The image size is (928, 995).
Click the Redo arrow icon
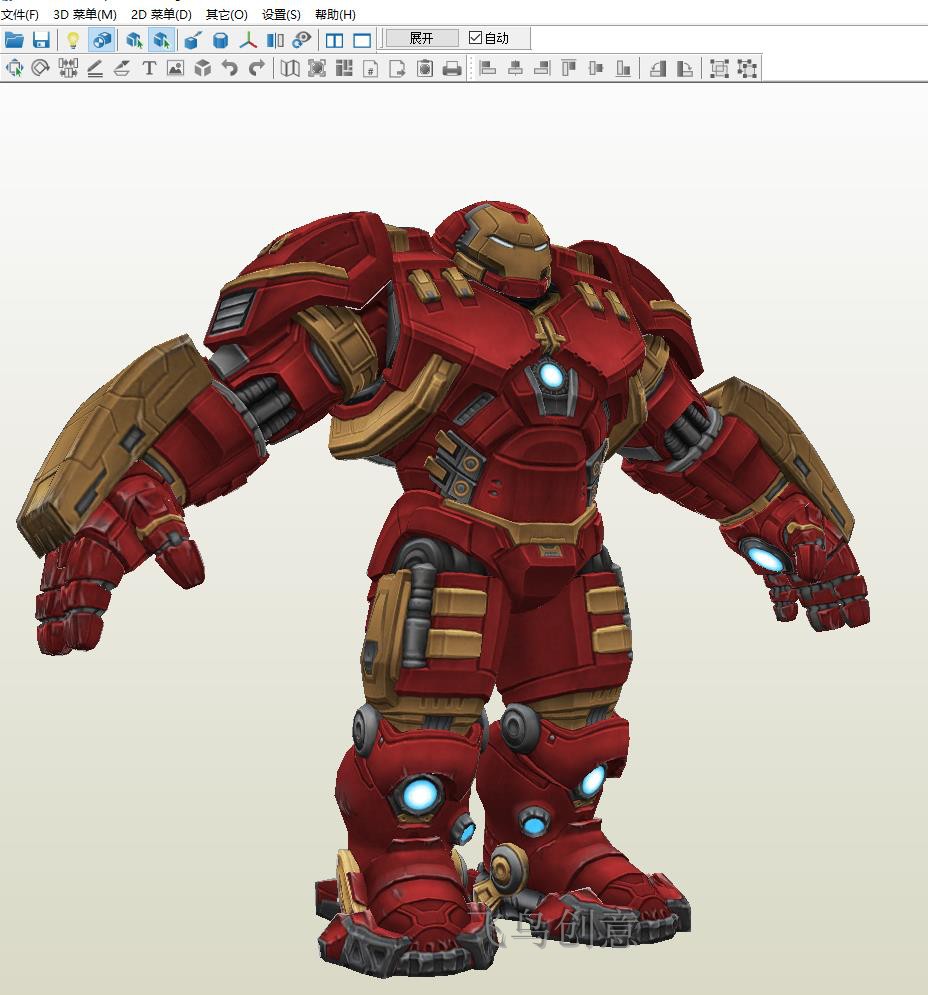257,68
